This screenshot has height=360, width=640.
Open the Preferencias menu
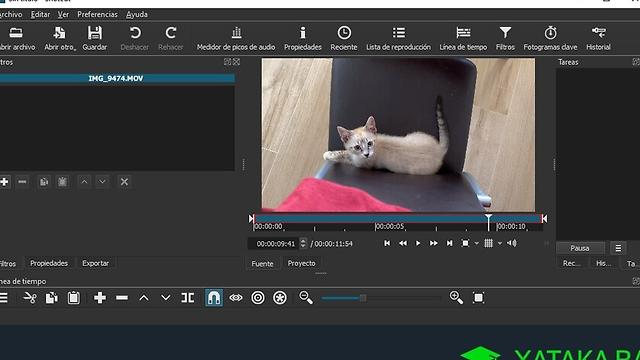tap(97, 14)
